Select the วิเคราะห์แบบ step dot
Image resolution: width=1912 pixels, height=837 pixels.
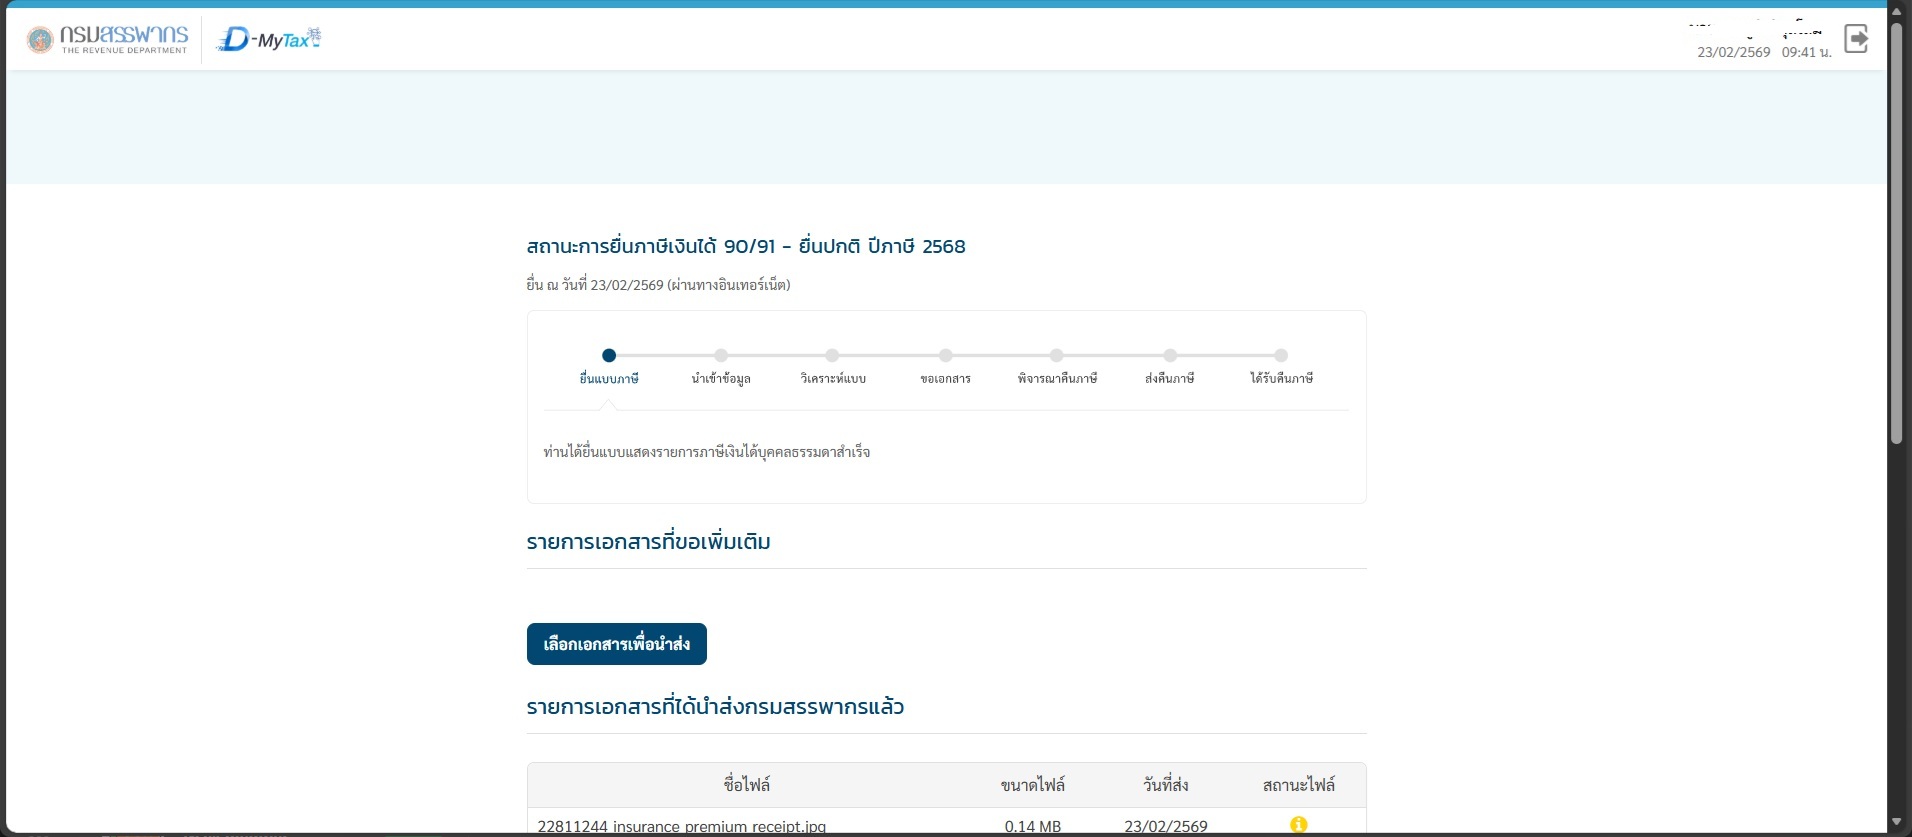(832, 355)
